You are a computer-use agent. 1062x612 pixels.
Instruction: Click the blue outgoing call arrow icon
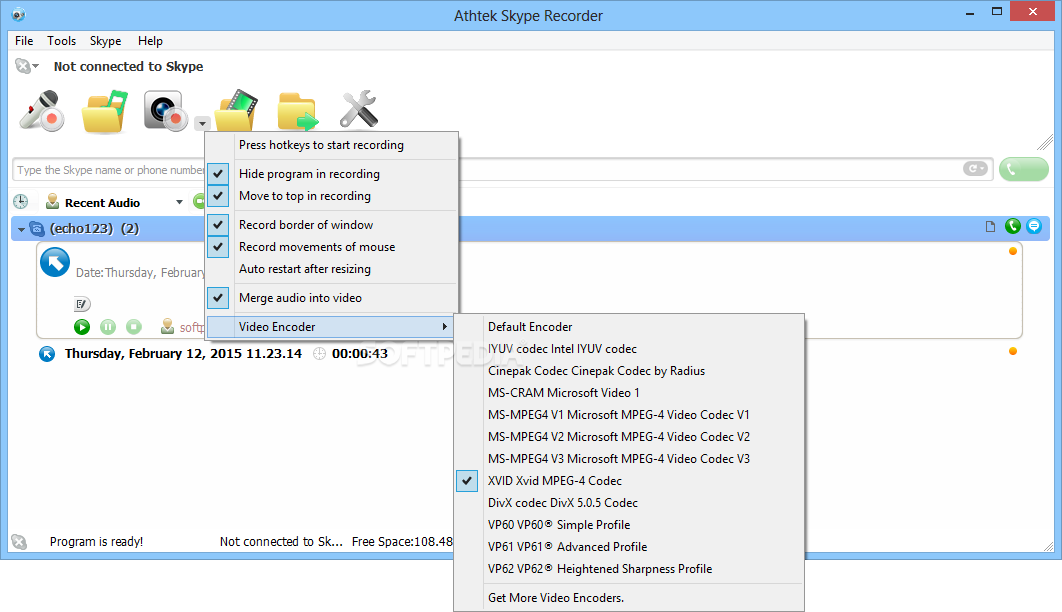[x=55, y=263]
